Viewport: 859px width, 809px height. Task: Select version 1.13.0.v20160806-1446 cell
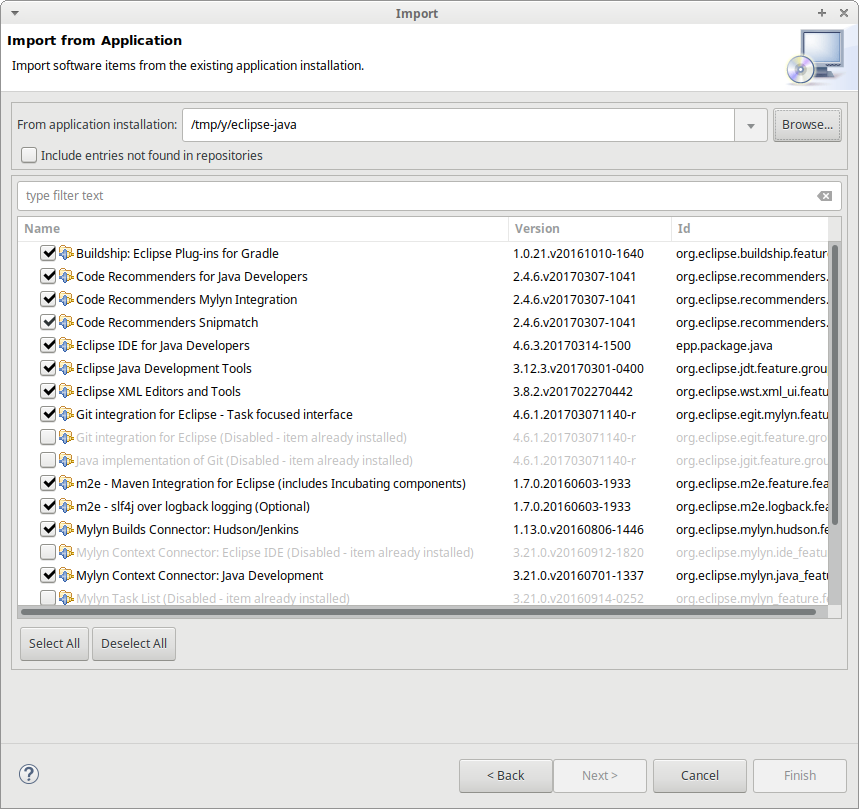pyautogui.click(x=578, y=530)
